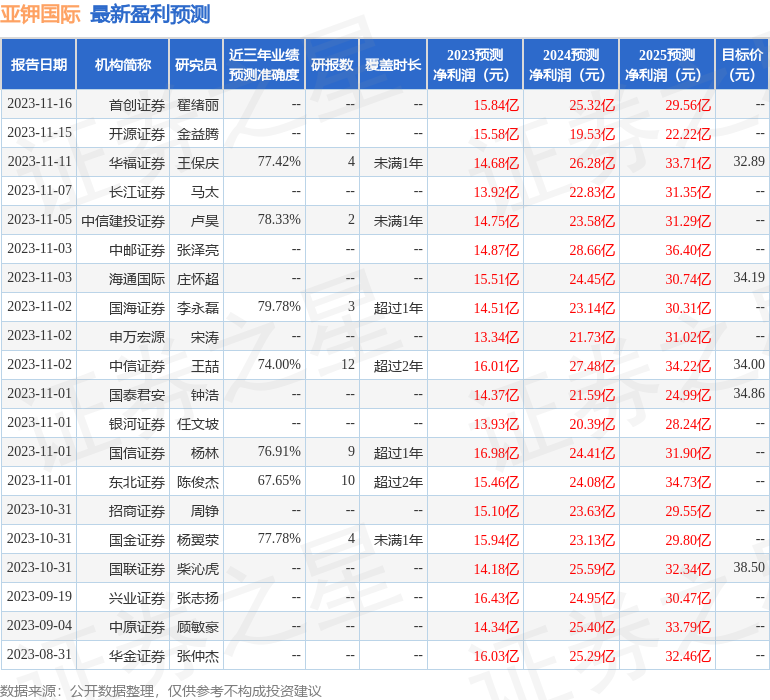Click the date 2023-09-19 cell
This screenshot has height=700, width=770.
click(39, 596)
